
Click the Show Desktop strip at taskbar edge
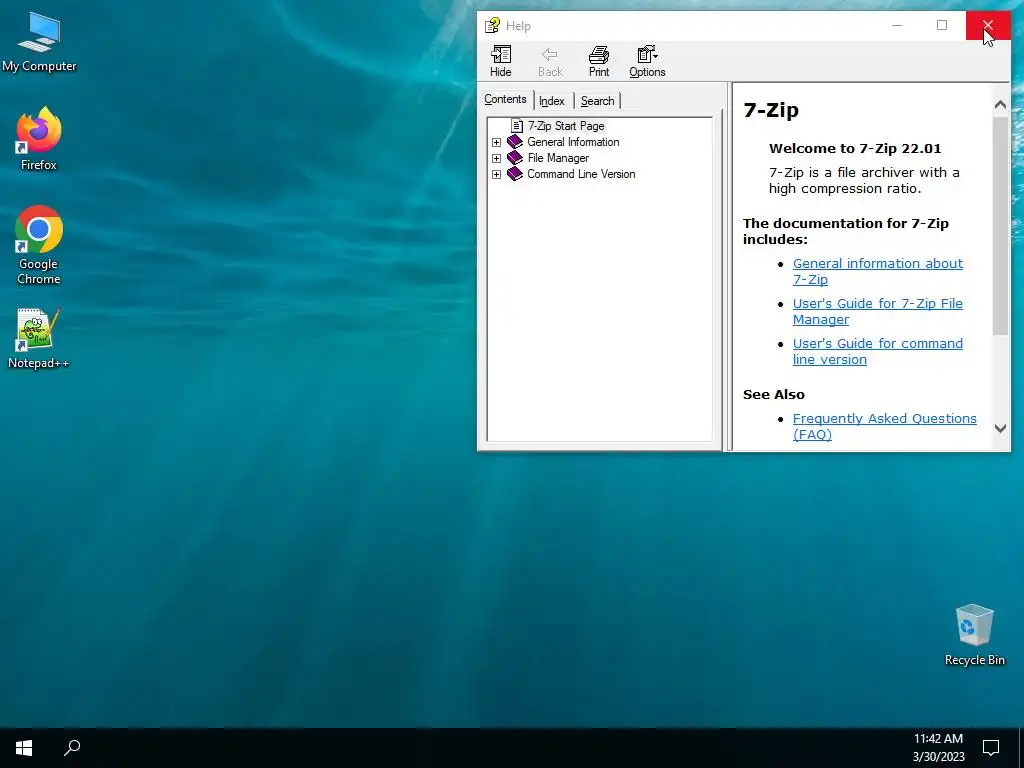coord(1021,748)
